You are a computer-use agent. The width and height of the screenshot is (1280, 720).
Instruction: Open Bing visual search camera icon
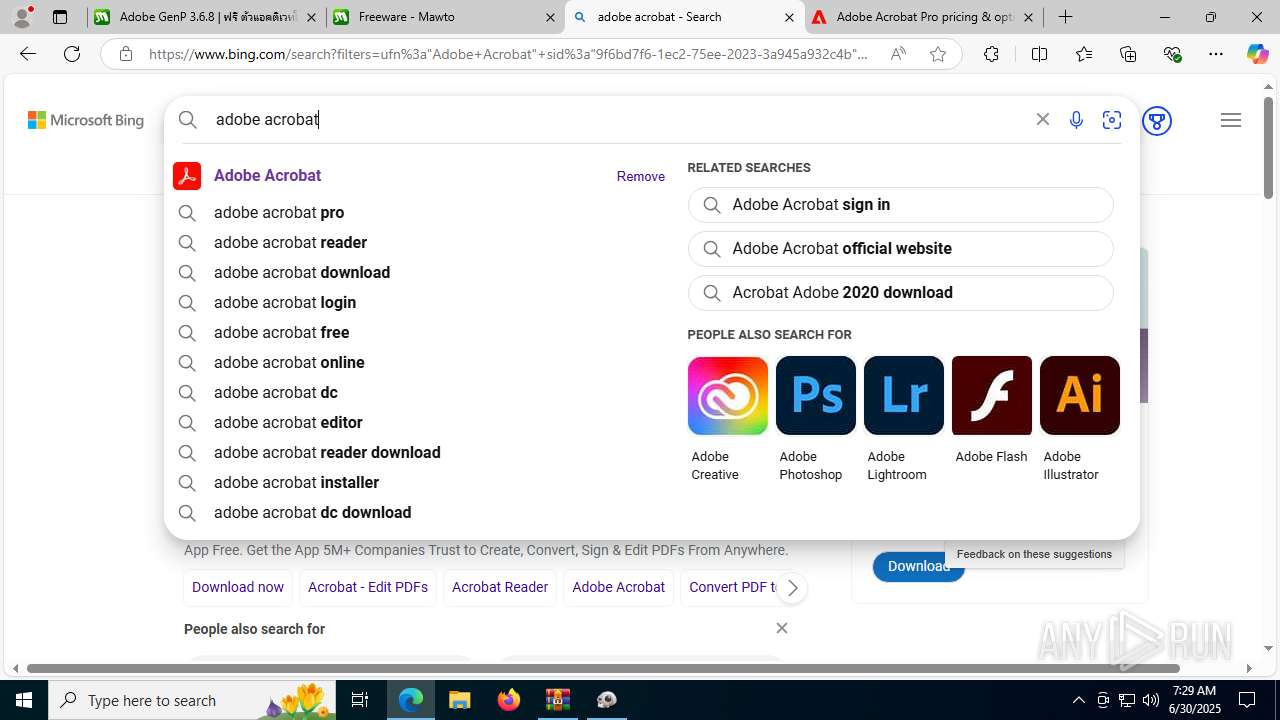[1112, 120]
